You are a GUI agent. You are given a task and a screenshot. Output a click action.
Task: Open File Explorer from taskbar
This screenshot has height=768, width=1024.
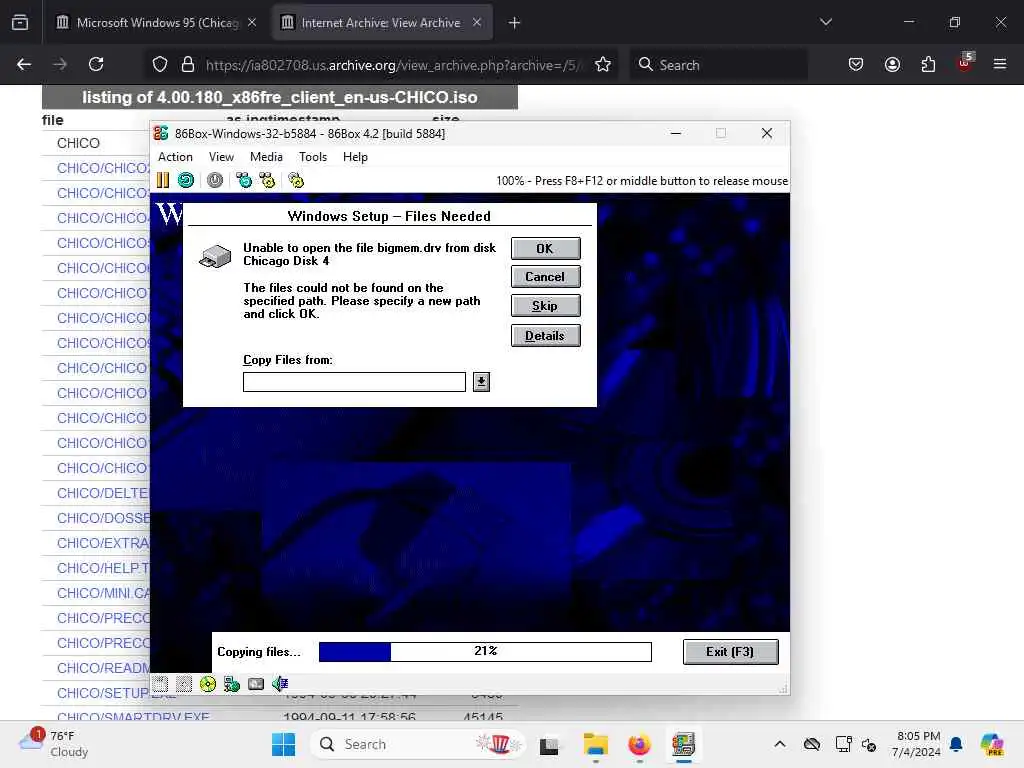[x=596, y=744]
